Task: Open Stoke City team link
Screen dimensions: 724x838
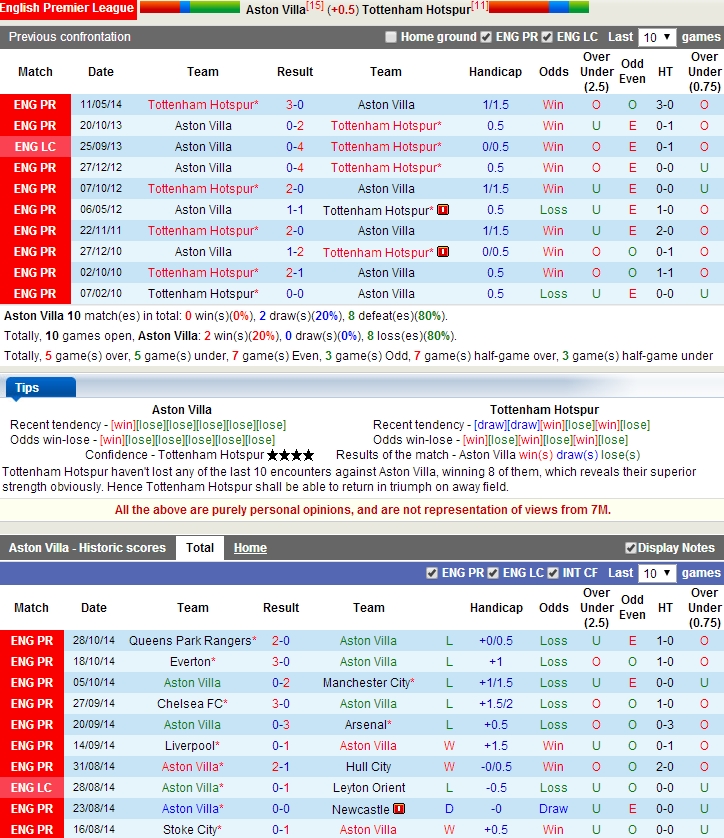Action: pos(190,829)
